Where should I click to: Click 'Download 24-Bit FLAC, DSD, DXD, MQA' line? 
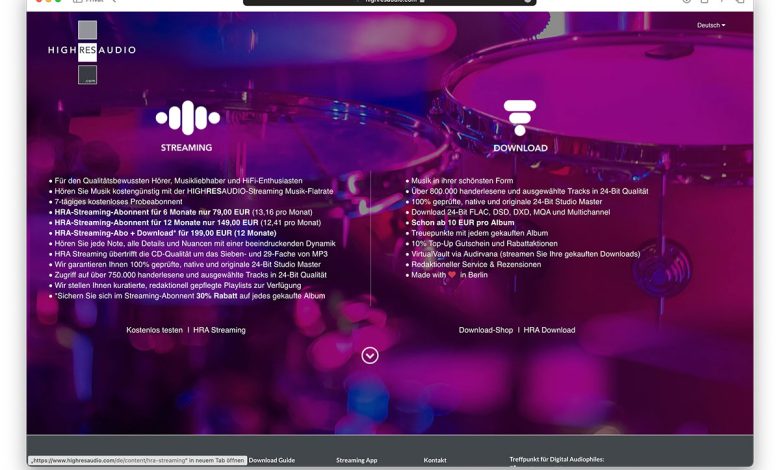click(x=510, y=212)
